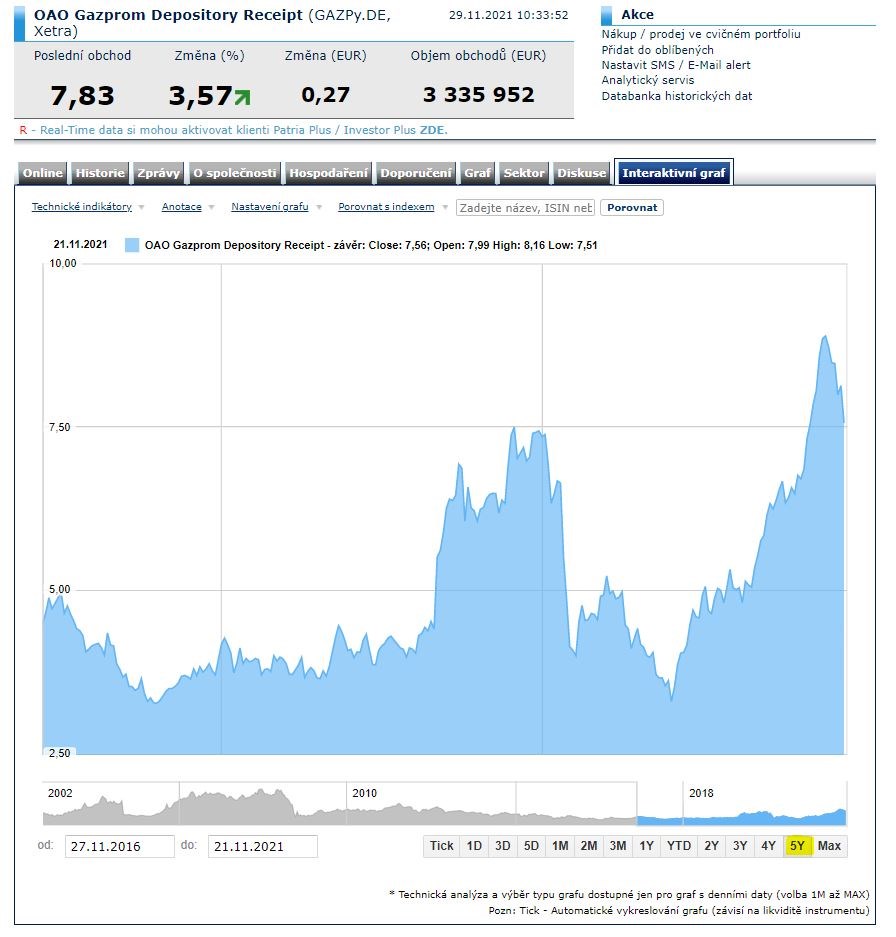Open the Hospodaření tab
This screenshot has width=896, height=937.
[x=329, y=173]
